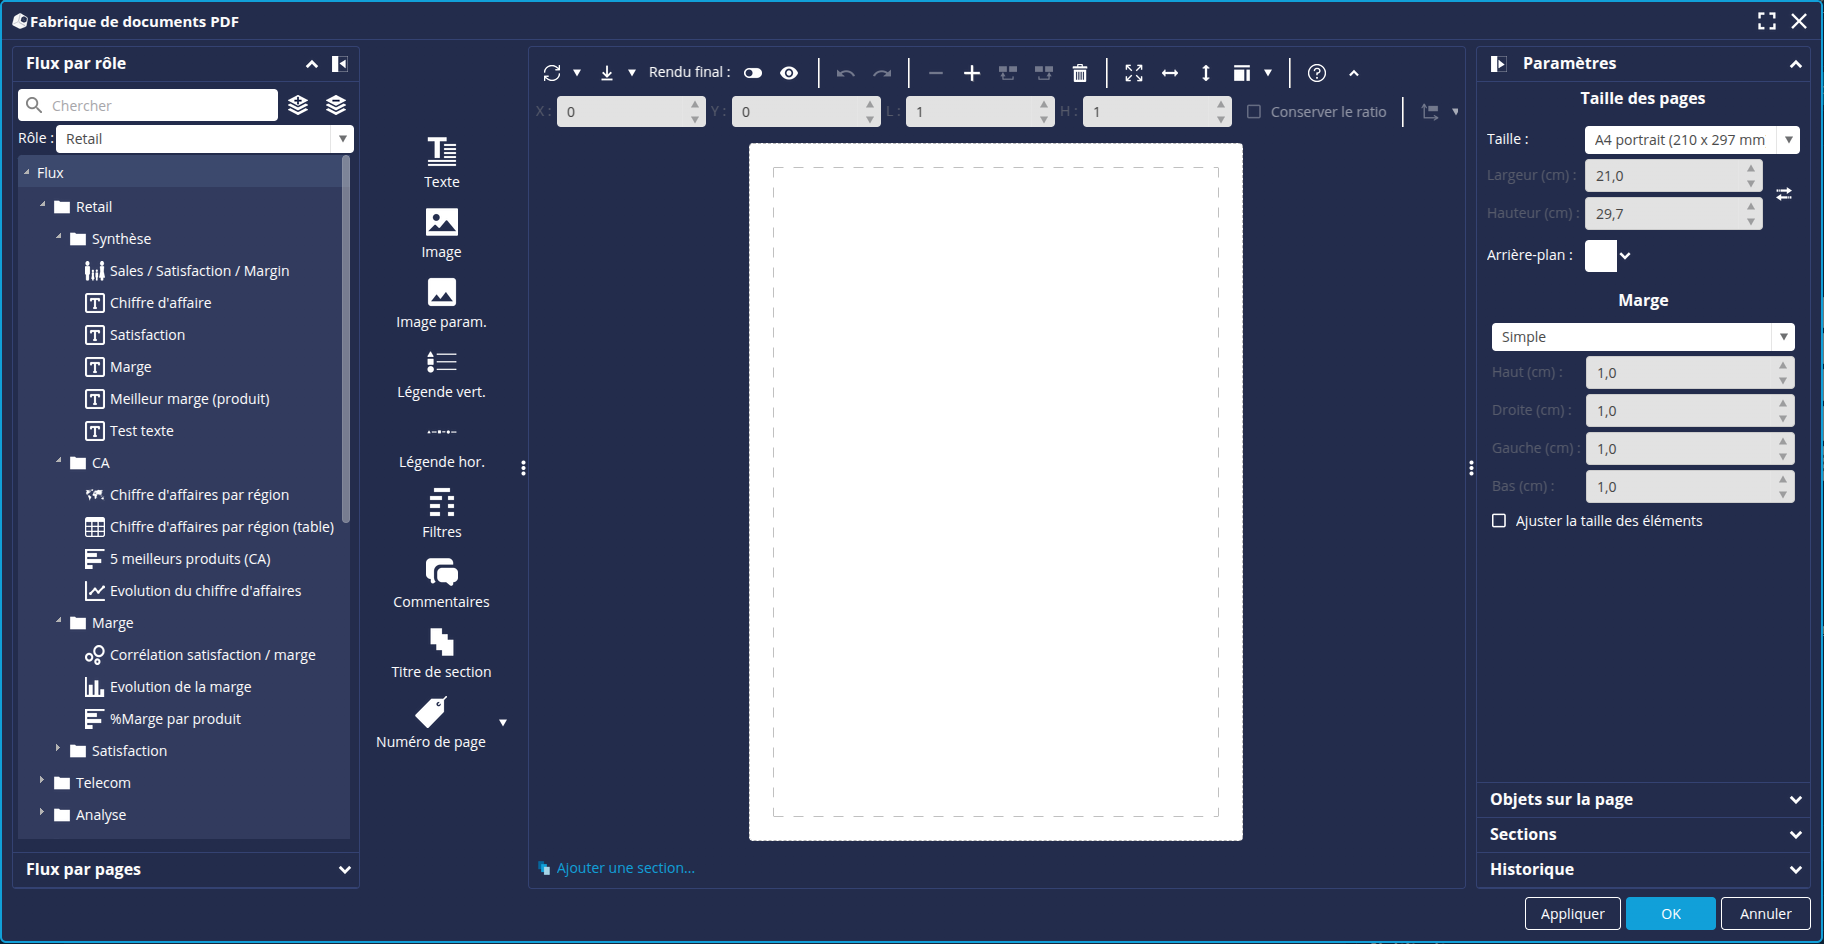Switch to the Flux par pages panel
Screen dimensions: 1824x944
[x=184, y=869]
